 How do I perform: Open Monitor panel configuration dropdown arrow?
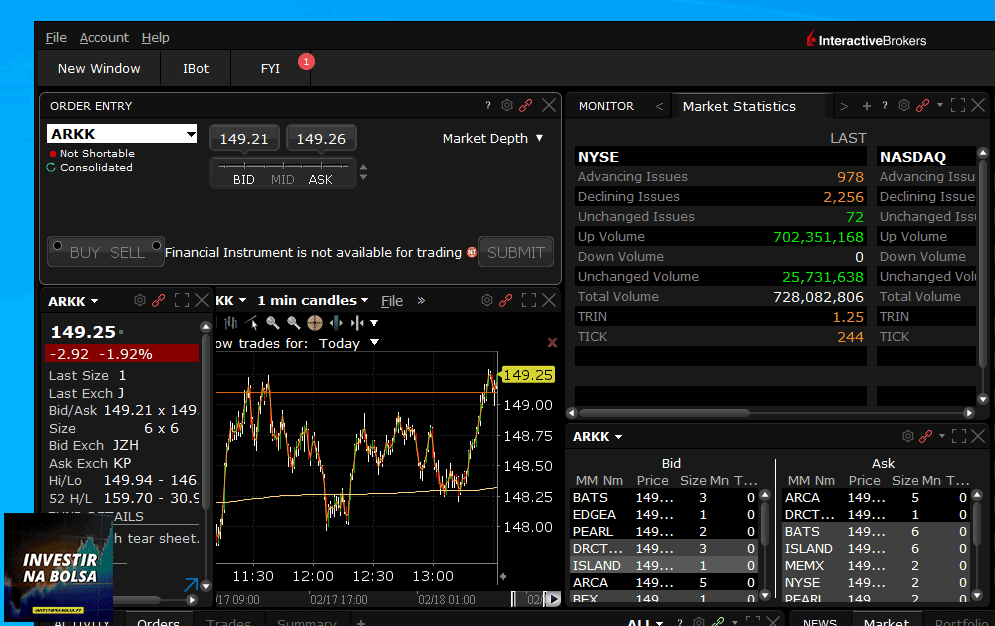940,105
